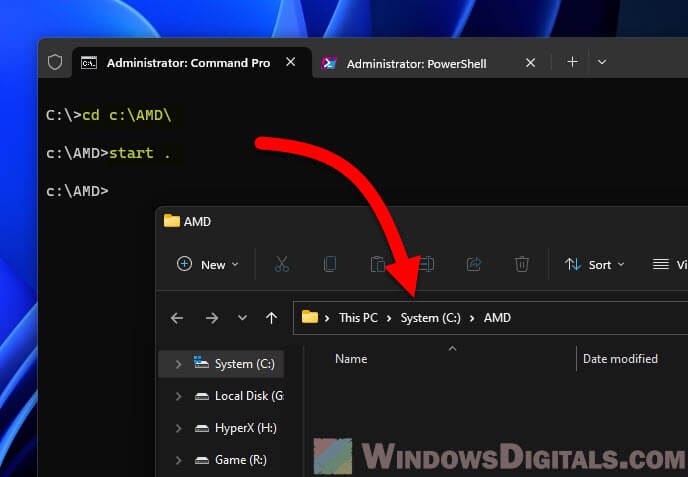Click the AMD folder icon in title bar
The image size is (688, 477).
(x=172, y=221)
